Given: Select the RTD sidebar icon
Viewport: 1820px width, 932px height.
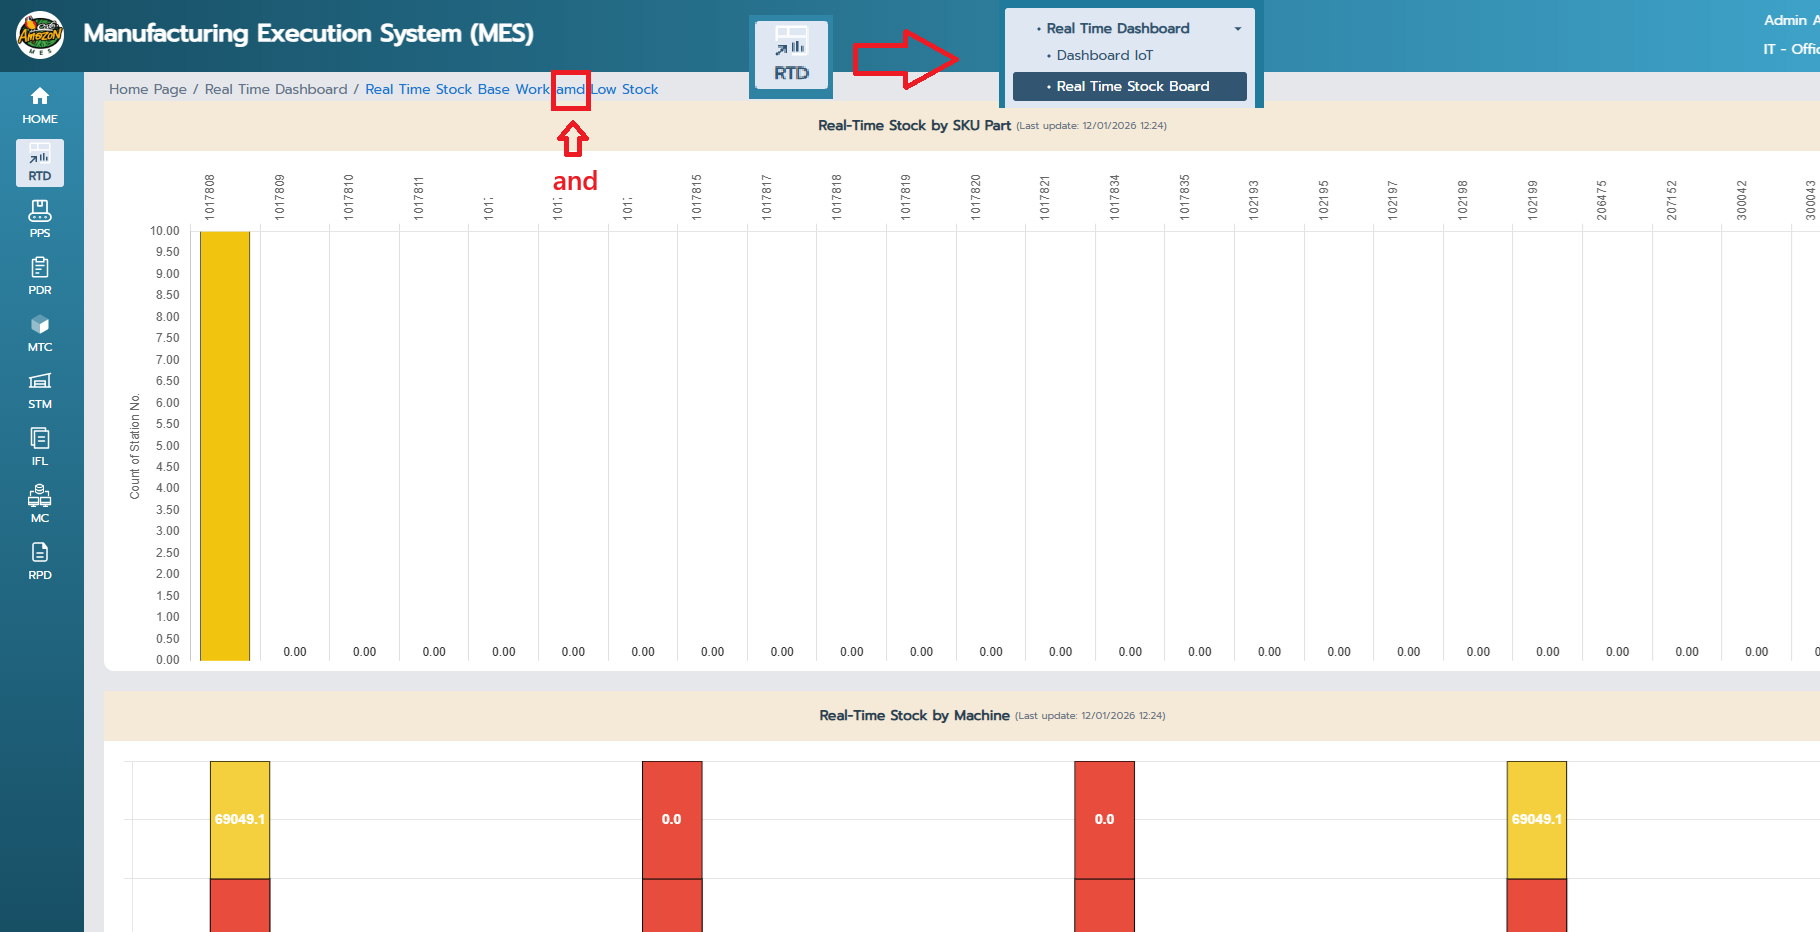Looking at the screenshot, I should coord(40,162).
